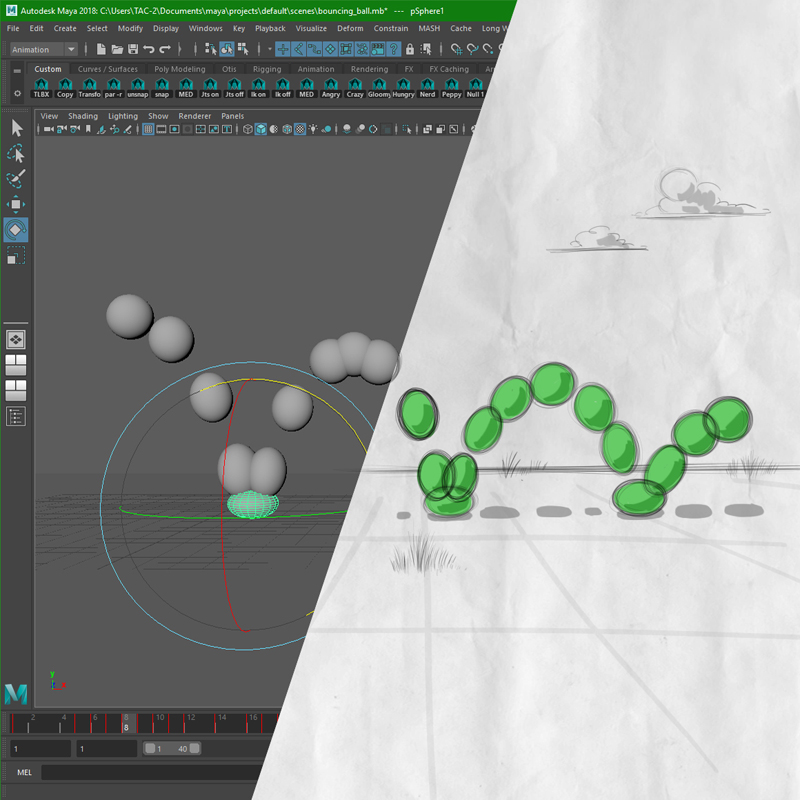Toggle smooth shade all in viewport
Image resolution: width=800 pixels, height=800 pixels.
pos(261,129)
